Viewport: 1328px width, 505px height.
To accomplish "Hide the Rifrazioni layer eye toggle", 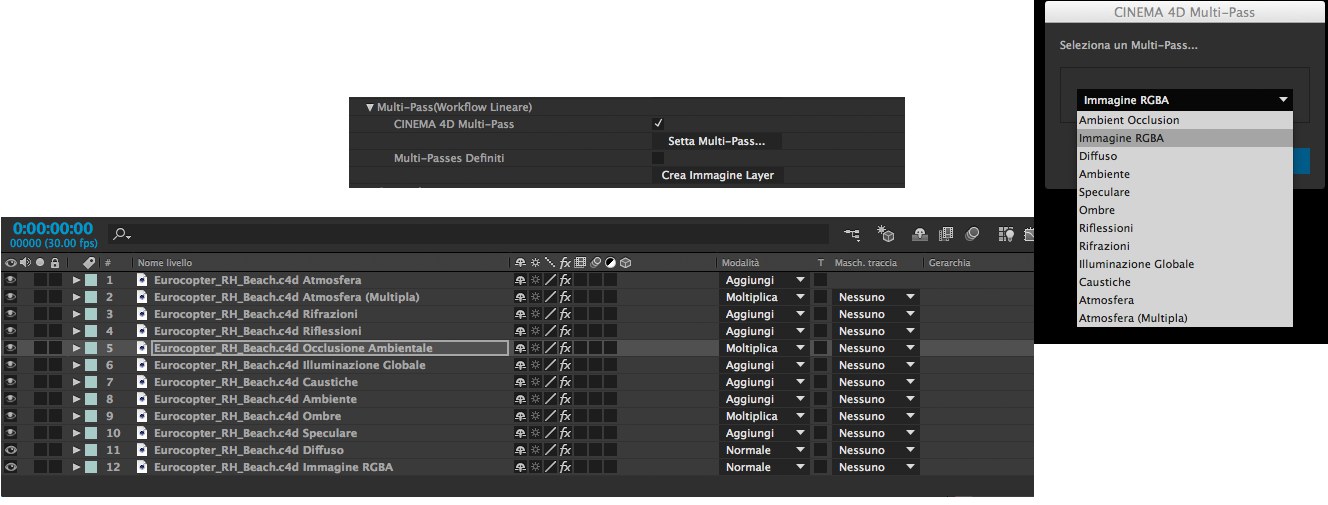I will pyautogui.click(x=11, y=314).
